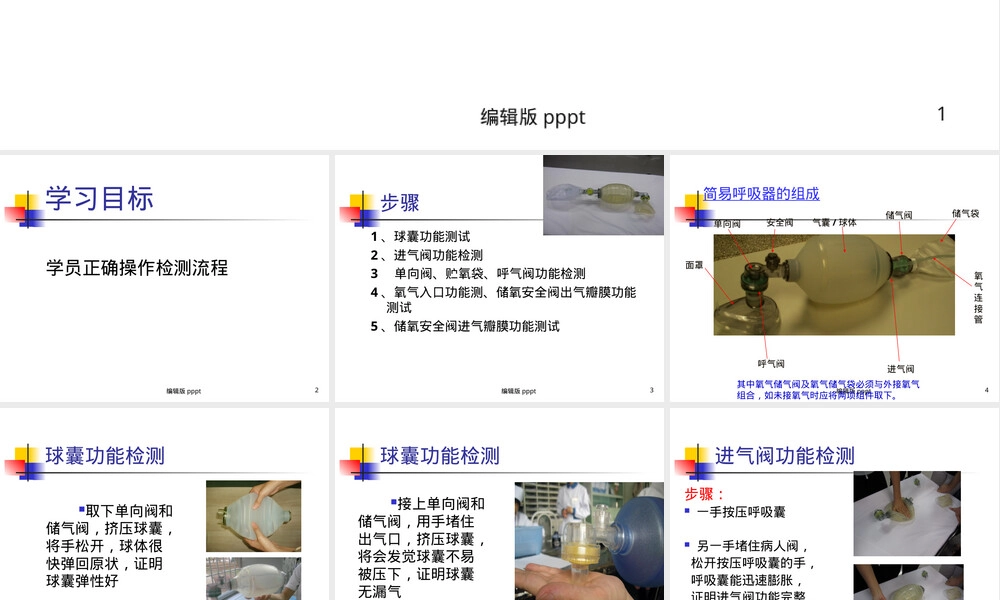The width and height of the screenshot is (1000, 600).
Task: Click the 呼气阀 label in the diagram
Action: pyautogui.click(x=771, y=363)
